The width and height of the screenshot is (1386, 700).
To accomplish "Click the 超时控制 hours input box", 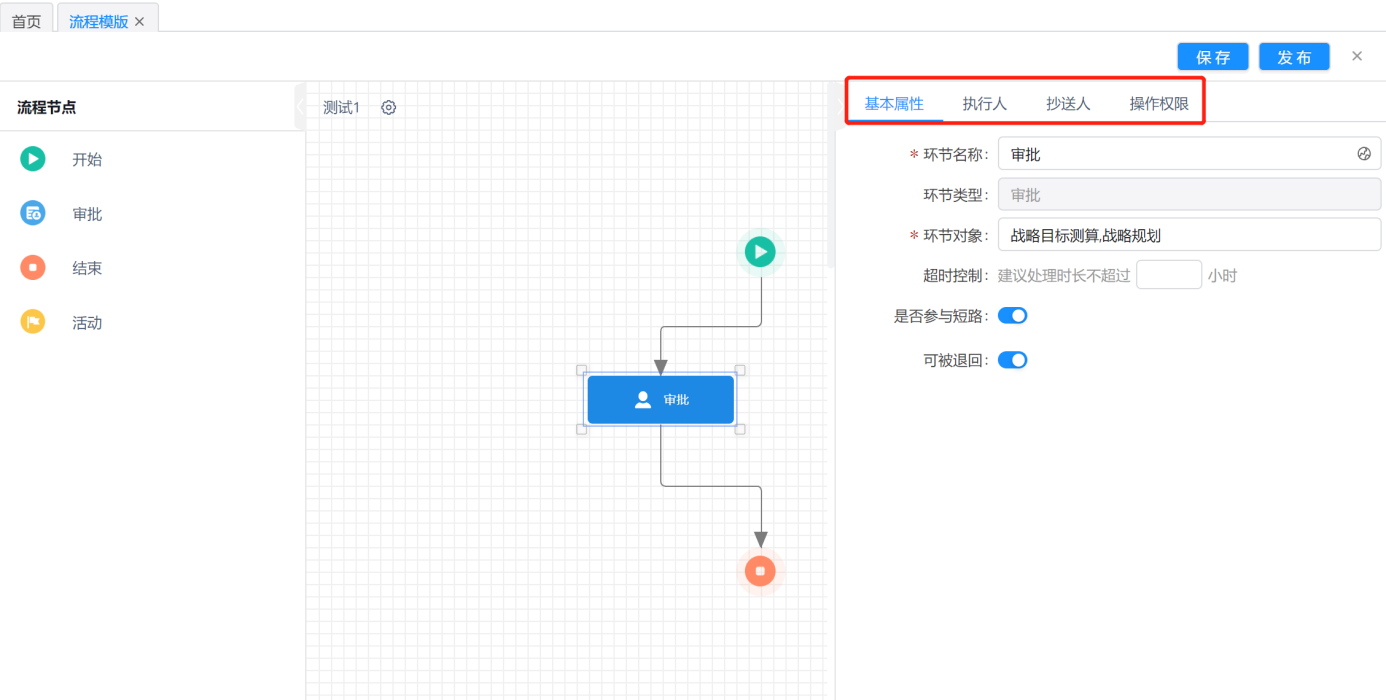I will pyautogui.click(x=1168, y=275).
